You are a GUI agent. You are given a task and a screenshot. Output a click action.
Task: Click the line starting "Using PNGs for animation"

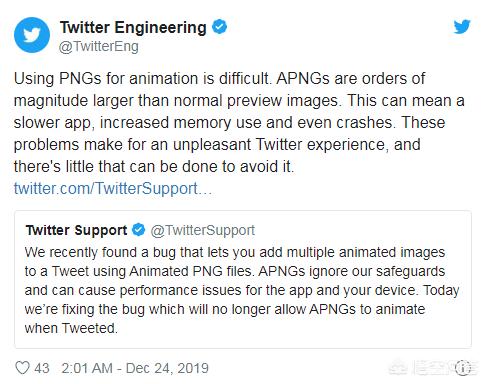tap(219, 79)
